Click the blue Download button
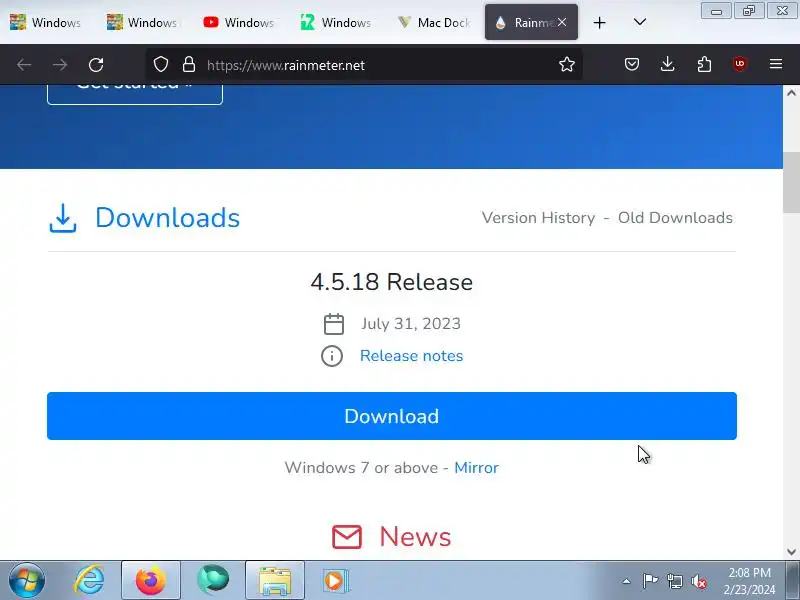This screenshot has width=800, height=600. click(392, 416)
